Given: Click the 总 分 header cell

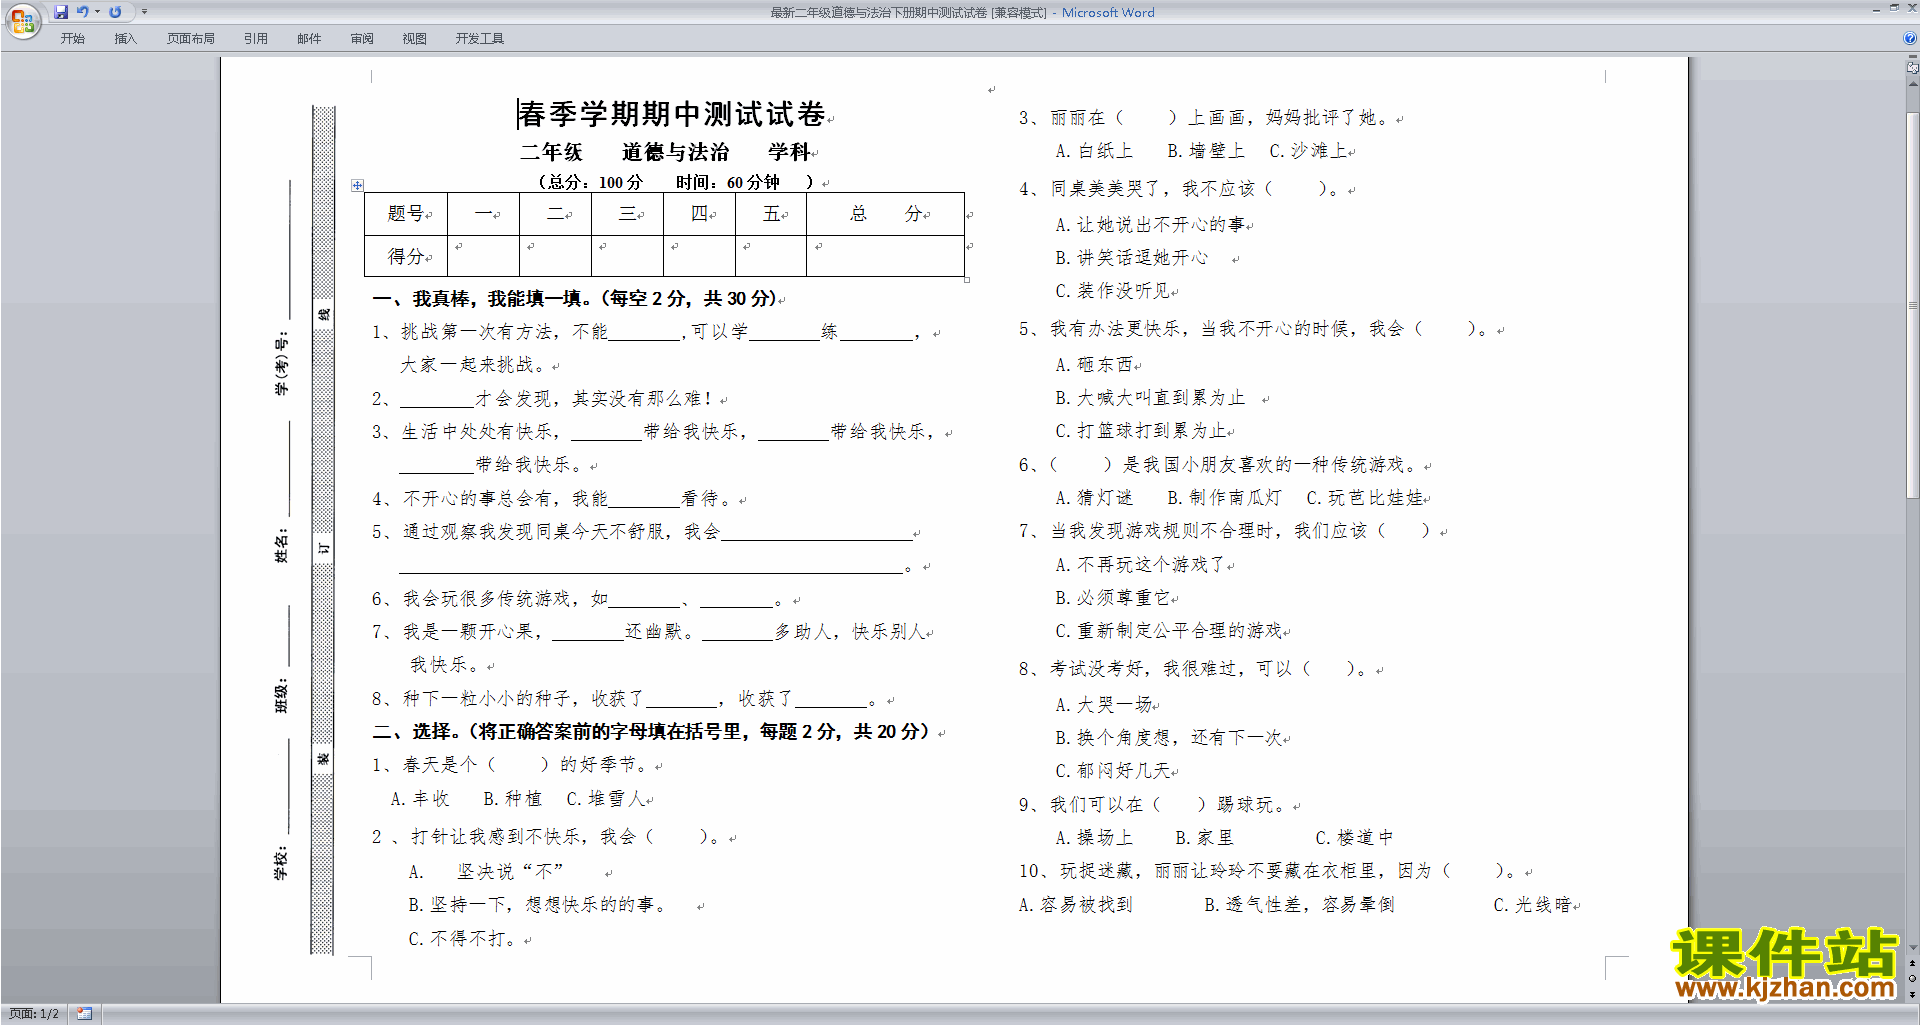Looking at the screenshot, I should pyautogui.click(x=886, y=214).
